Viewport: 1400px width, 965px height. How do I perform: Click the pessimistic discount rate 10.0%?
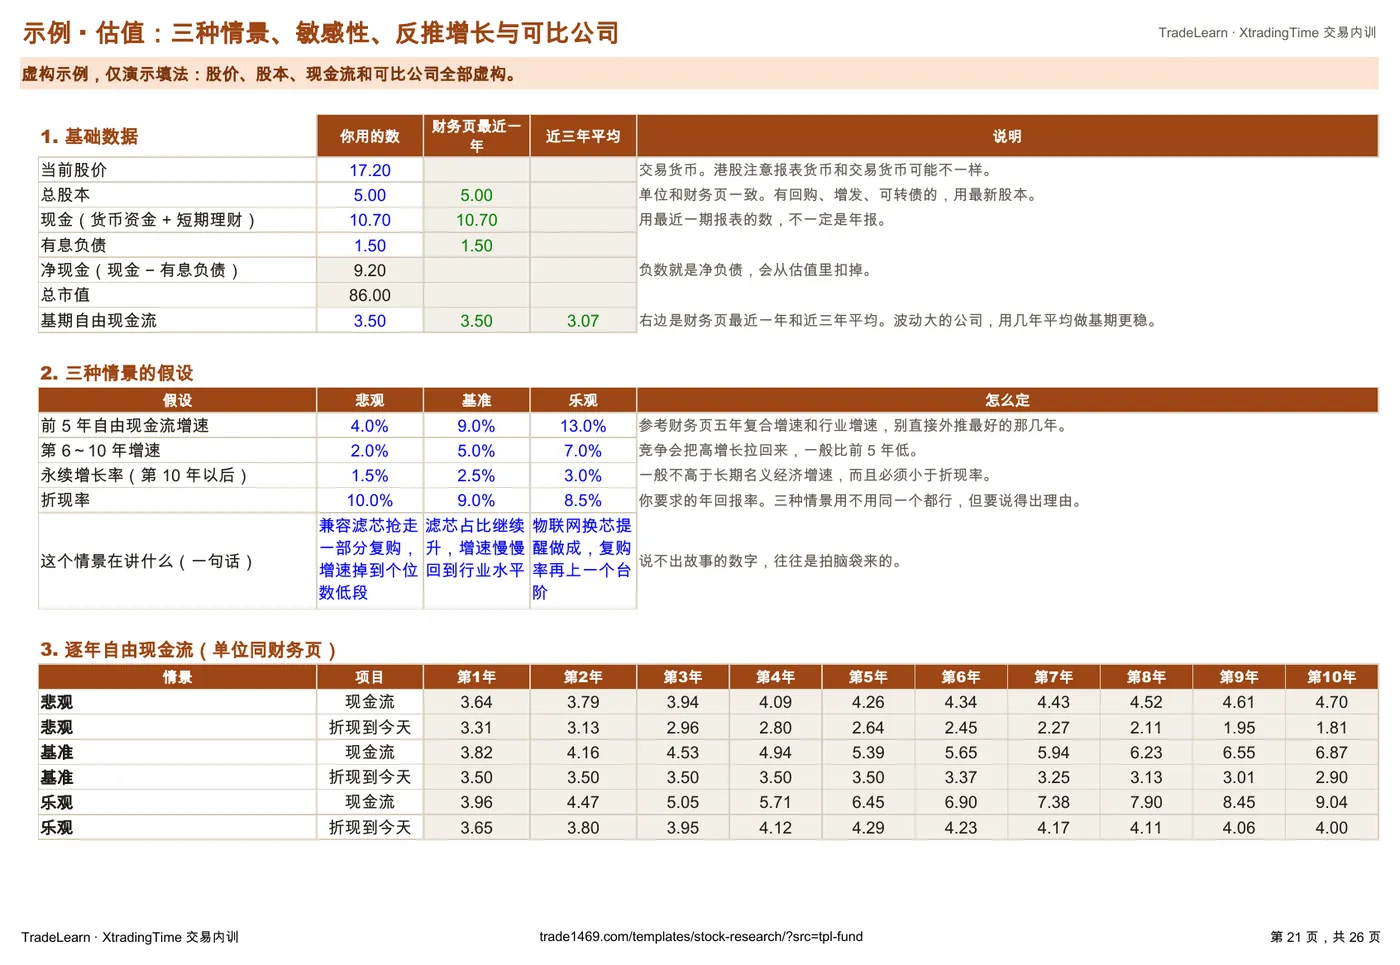point(370,501)
